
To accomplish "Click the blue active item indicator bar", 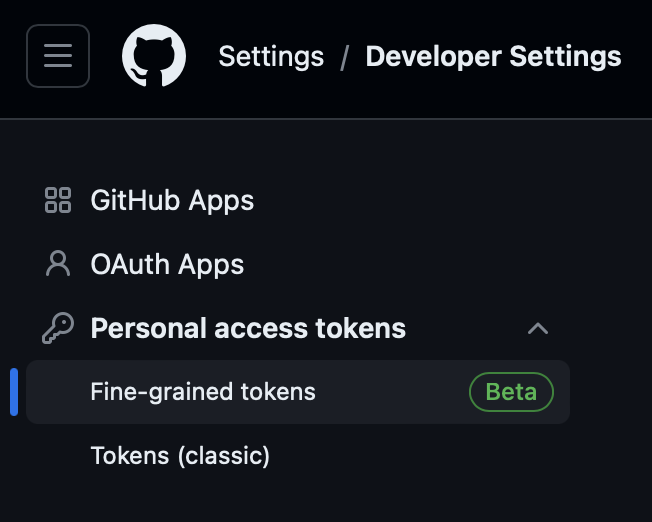I will (14, 392).
